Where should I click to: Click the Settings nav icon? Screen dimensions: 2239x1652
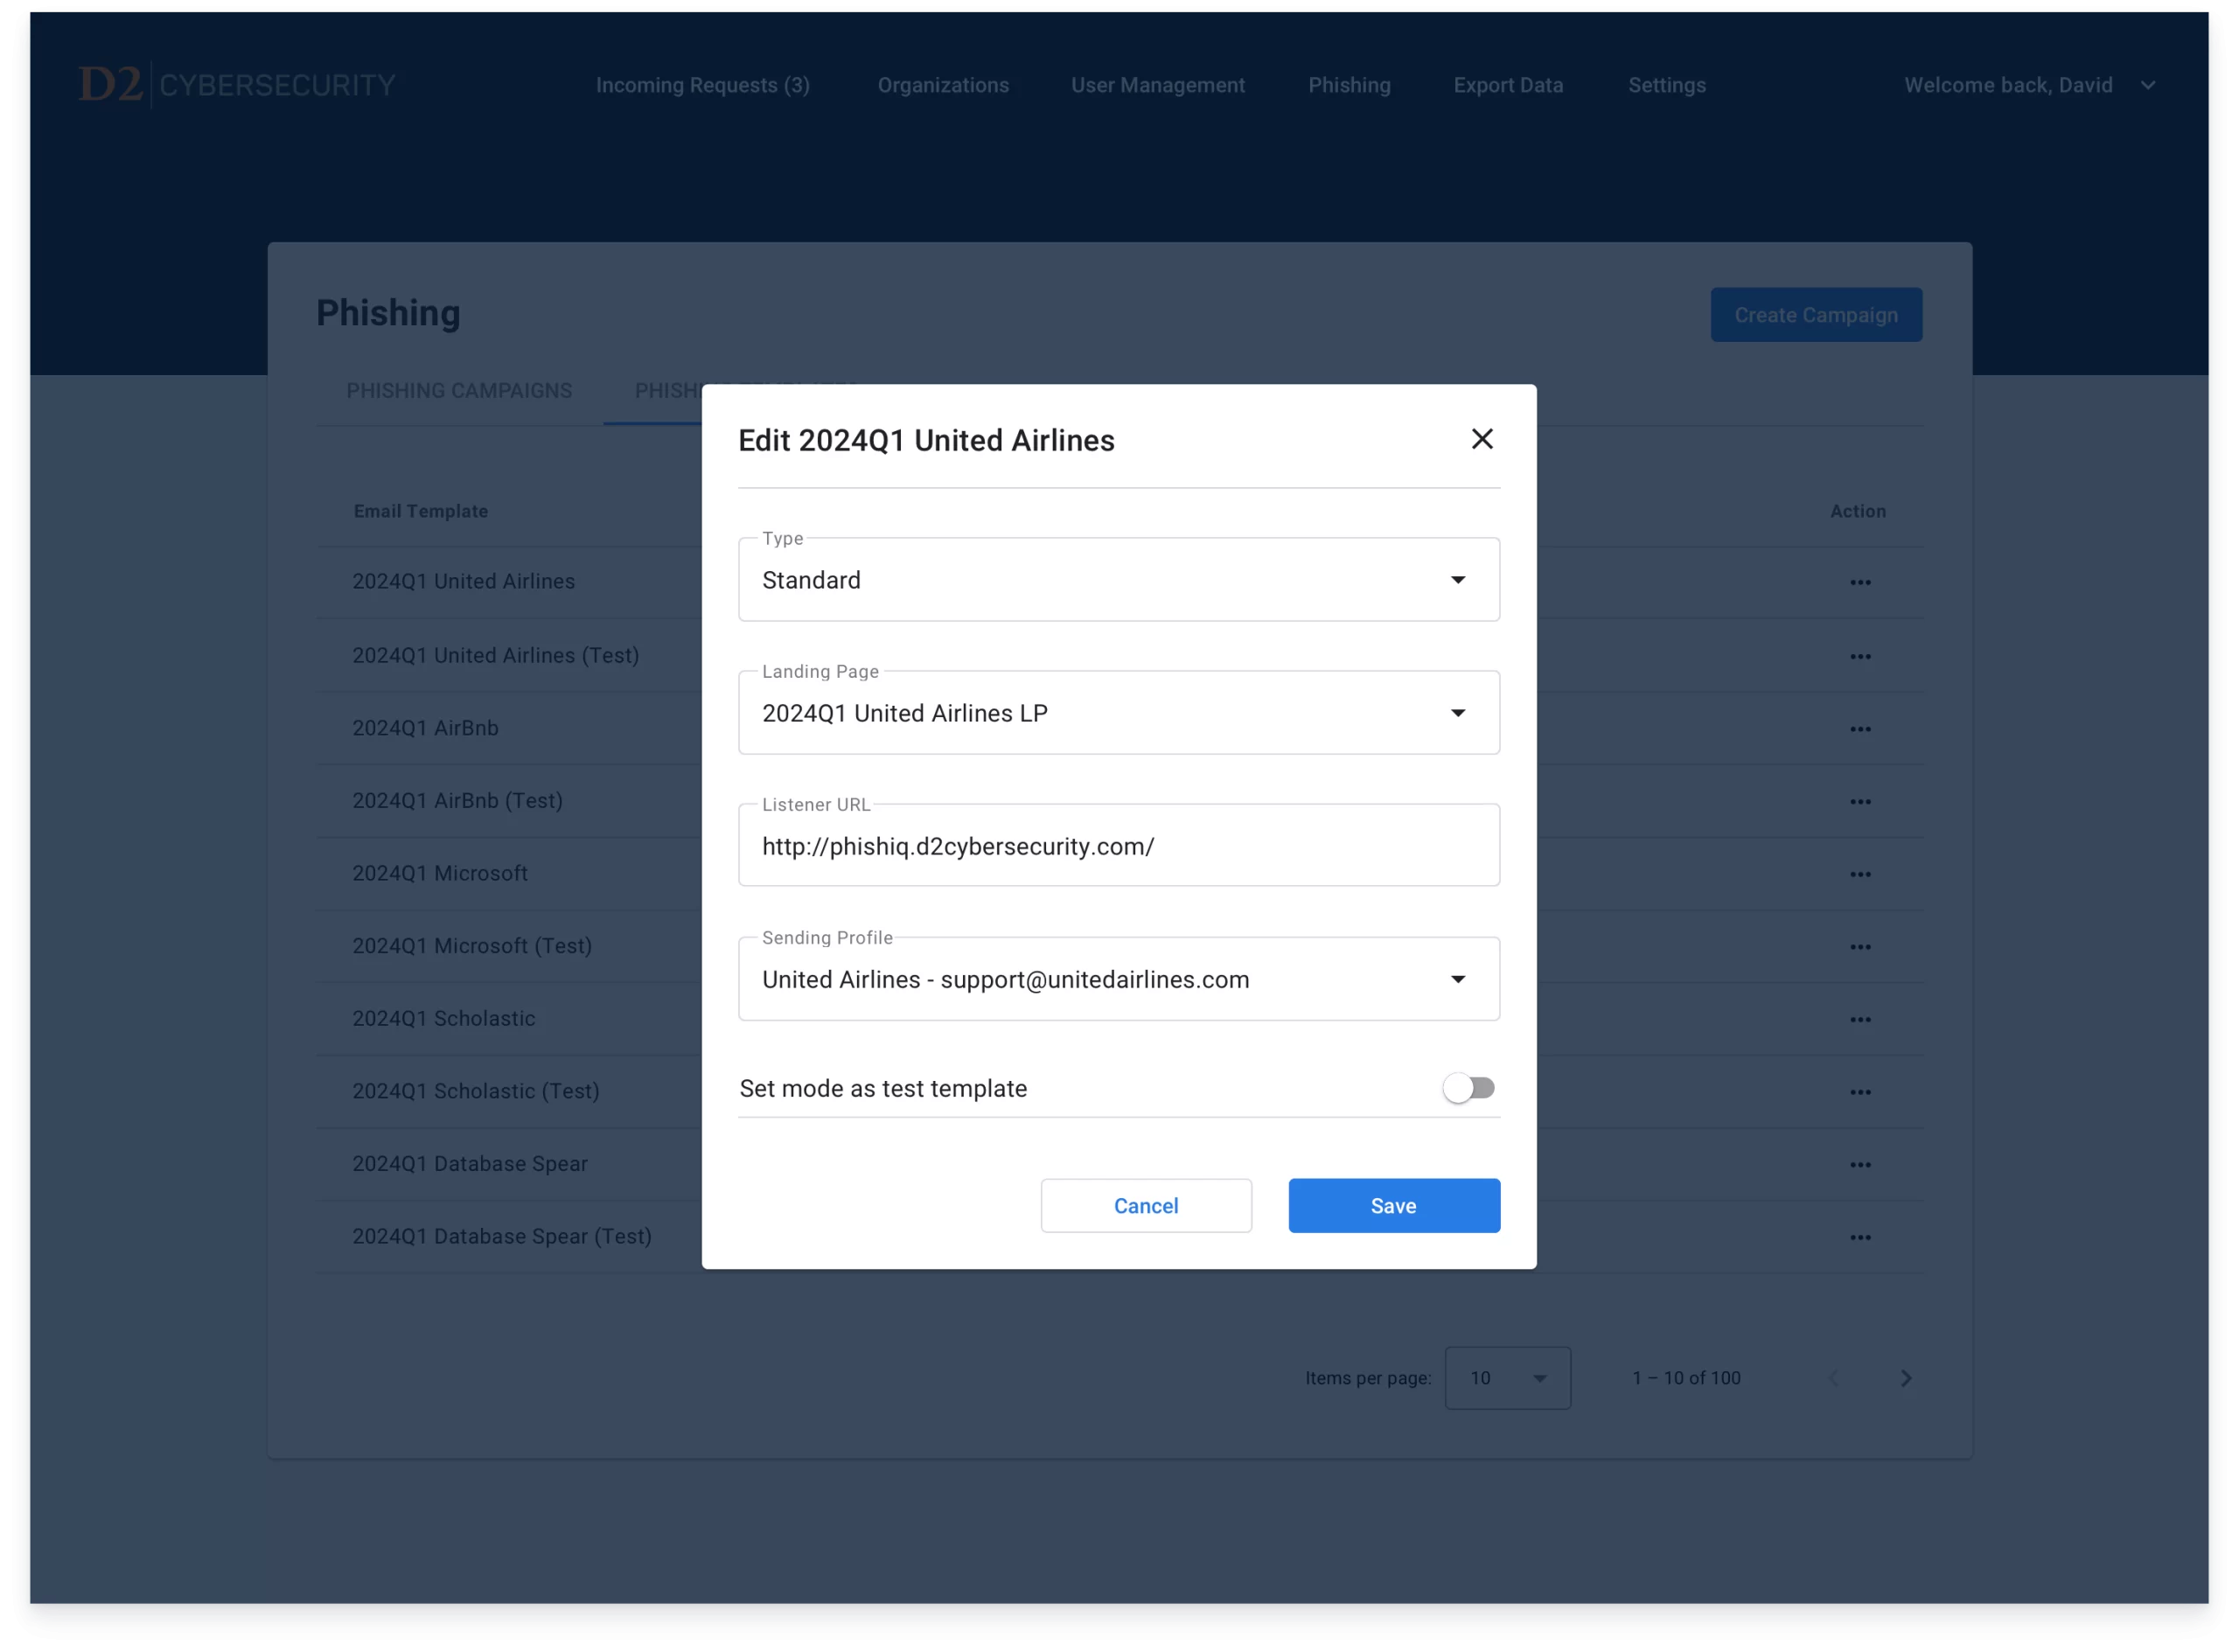[x=1665, y=85]
